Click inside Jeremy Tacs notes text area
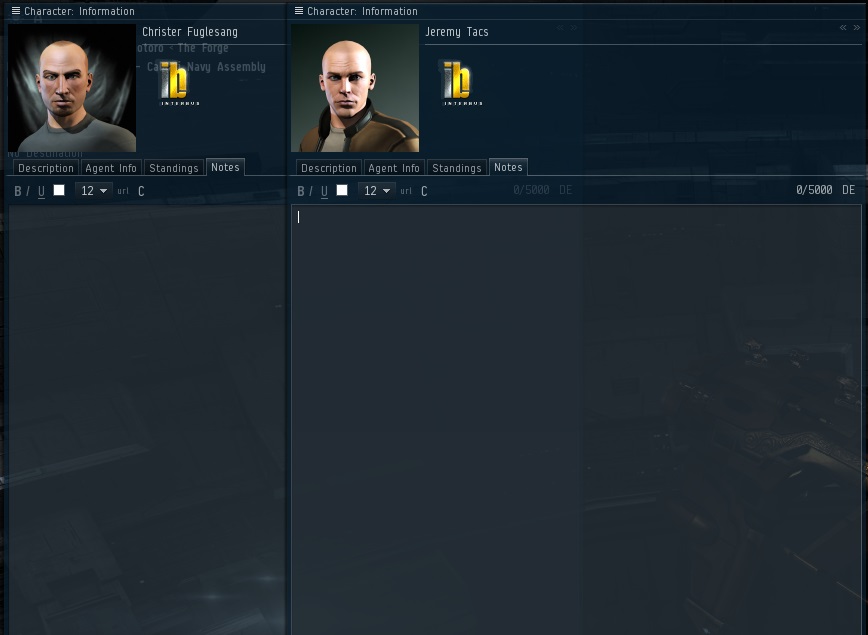868x635 pixels. pyautogui.click(x=576, y=420)
